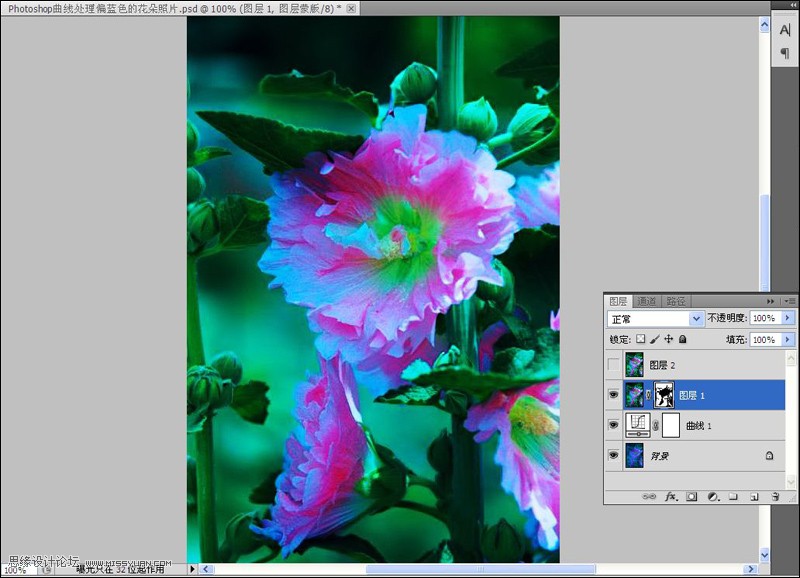Open the layer styles fx menu
This screenshot has width=800, height=578.
pos(670,493)
